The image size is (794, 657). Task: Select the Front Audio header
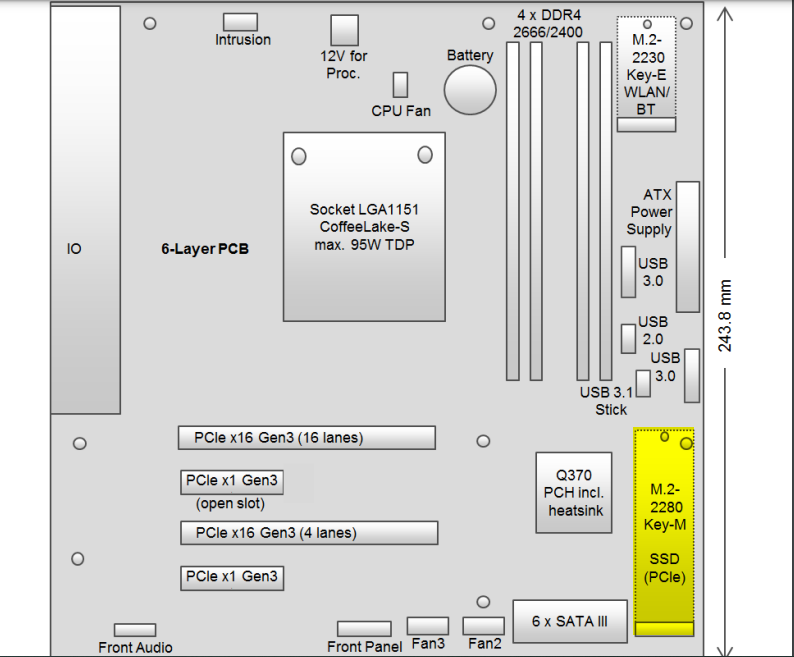pyautogui.click(x=135, y=630)
